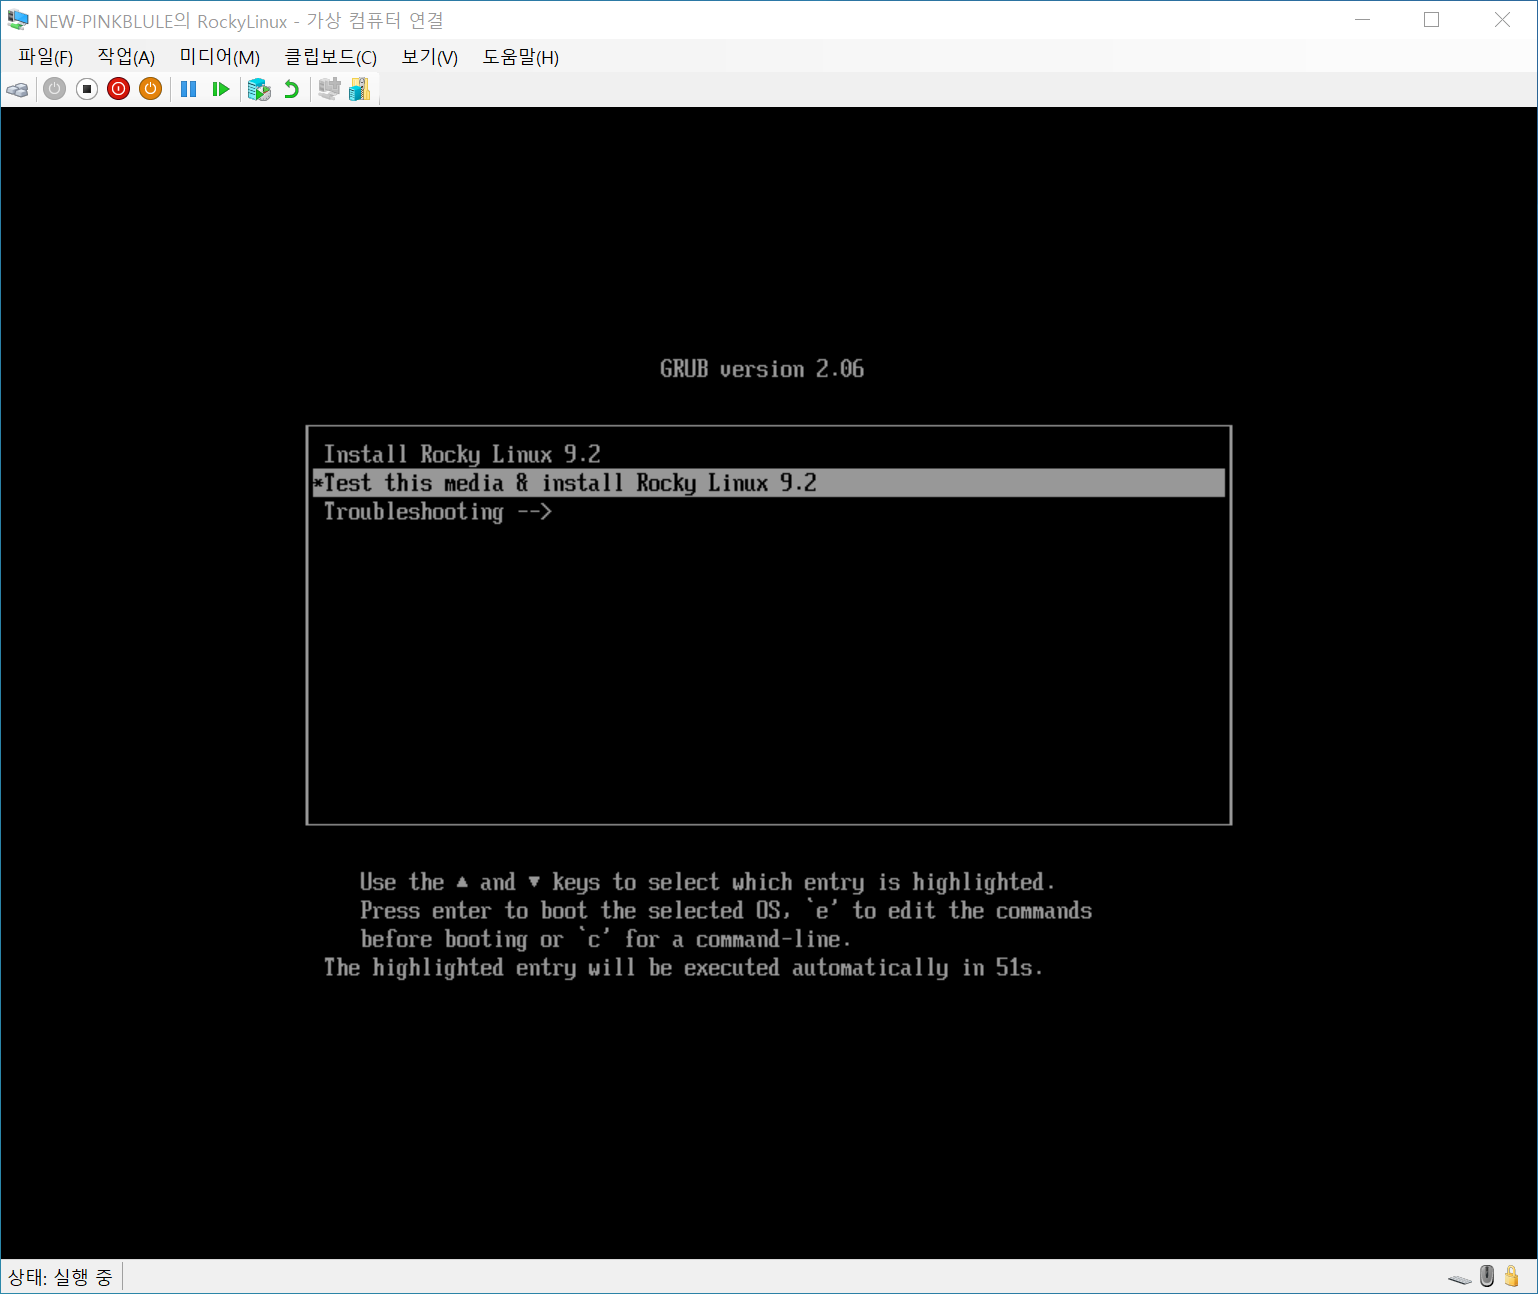The image size is (1538, 1294).
Task: Open the 클립보드(C) menu
Action: click(331, 57)
